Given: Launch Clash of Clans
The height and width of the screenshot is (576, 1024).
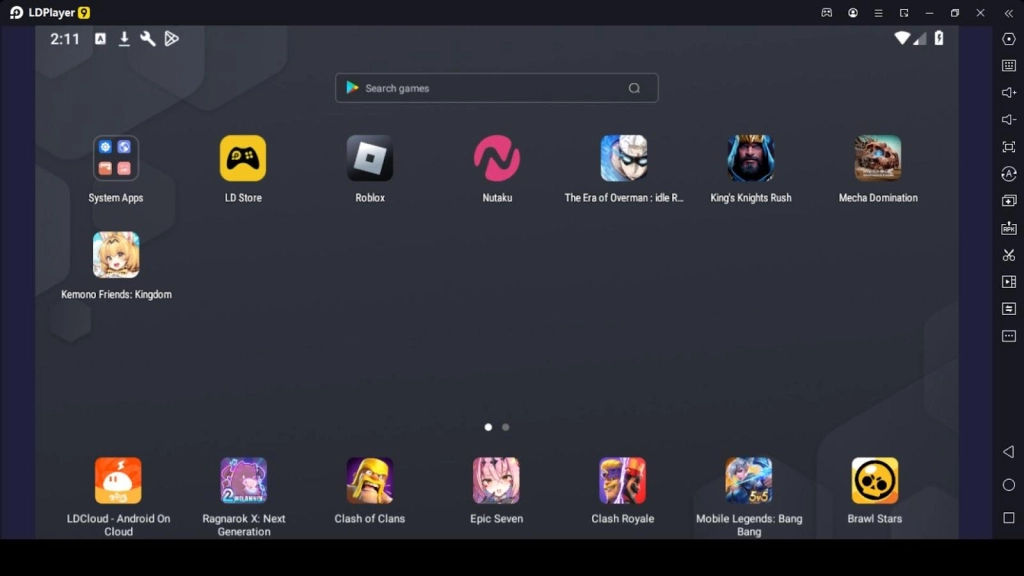Looking at the screenshot, I should point(370,481).
